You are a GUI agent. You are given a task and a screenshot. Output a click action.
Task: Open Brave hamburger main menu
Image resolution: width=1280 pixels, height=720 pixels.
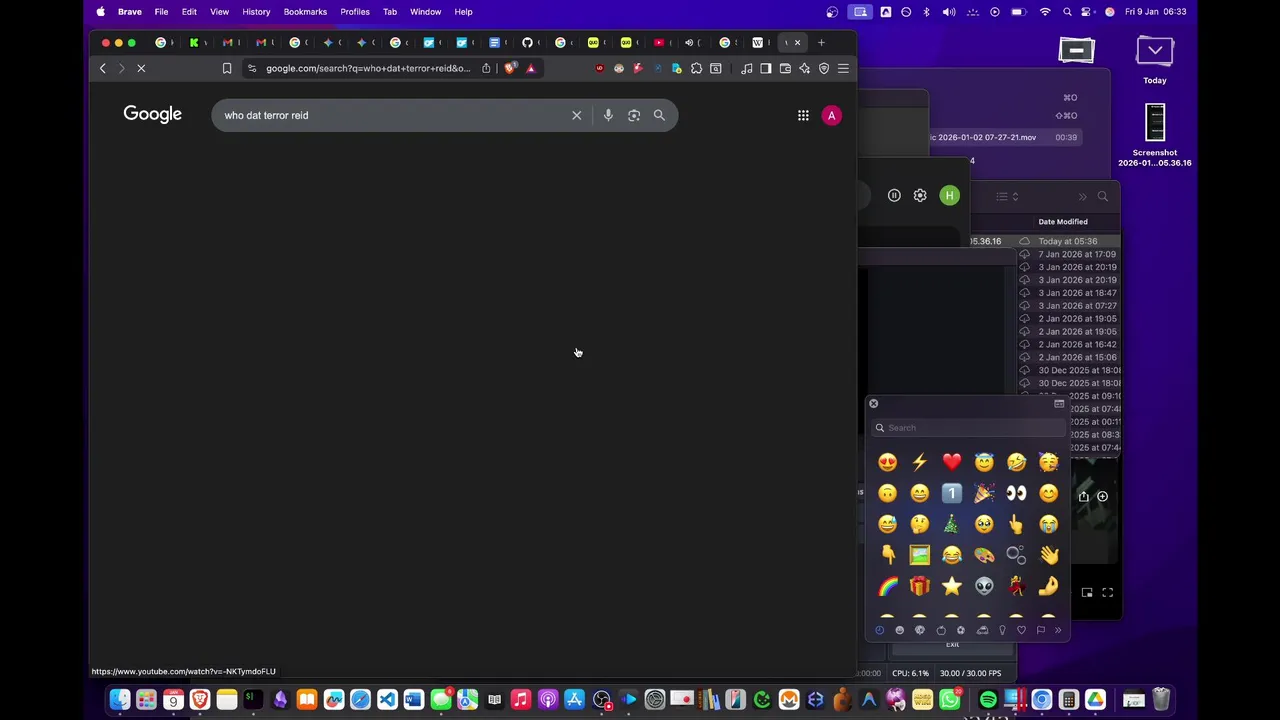(843, 68)
